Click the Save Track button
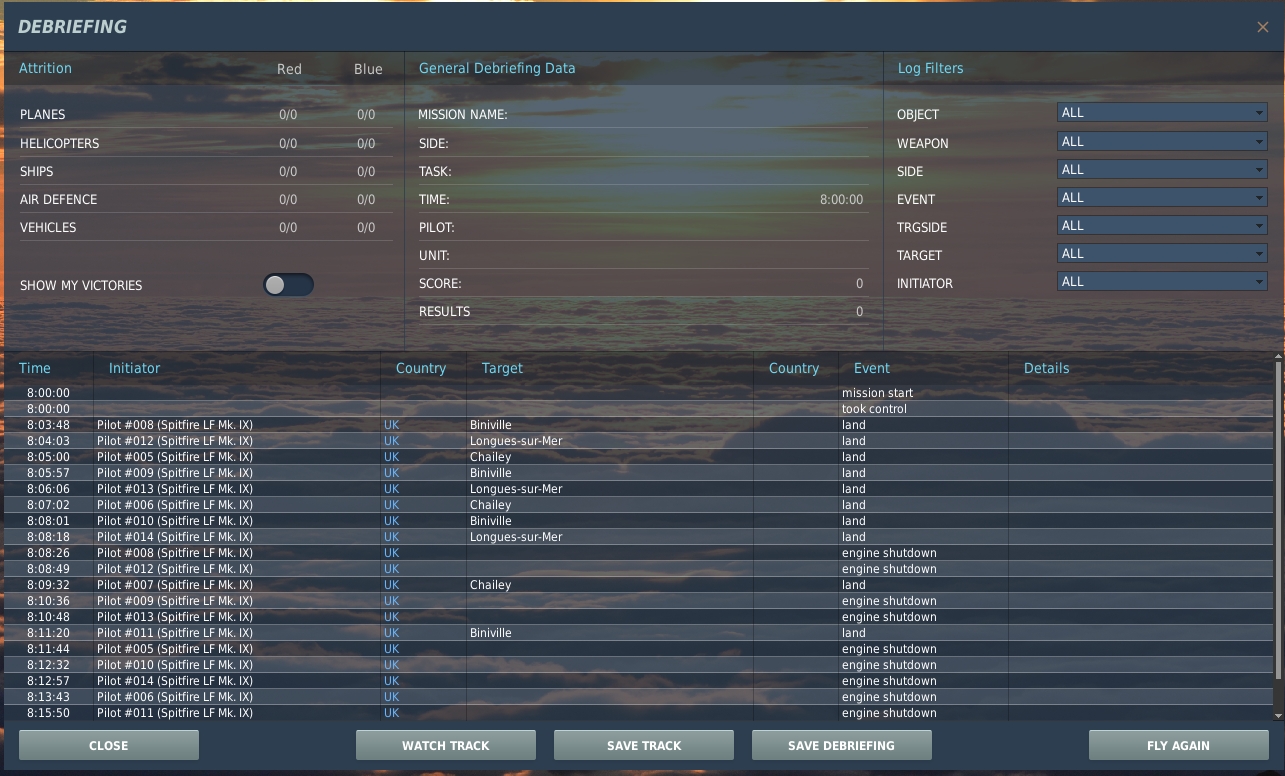Image resolution: width=1285 pixels, height=776 pixels. [644, 745]
